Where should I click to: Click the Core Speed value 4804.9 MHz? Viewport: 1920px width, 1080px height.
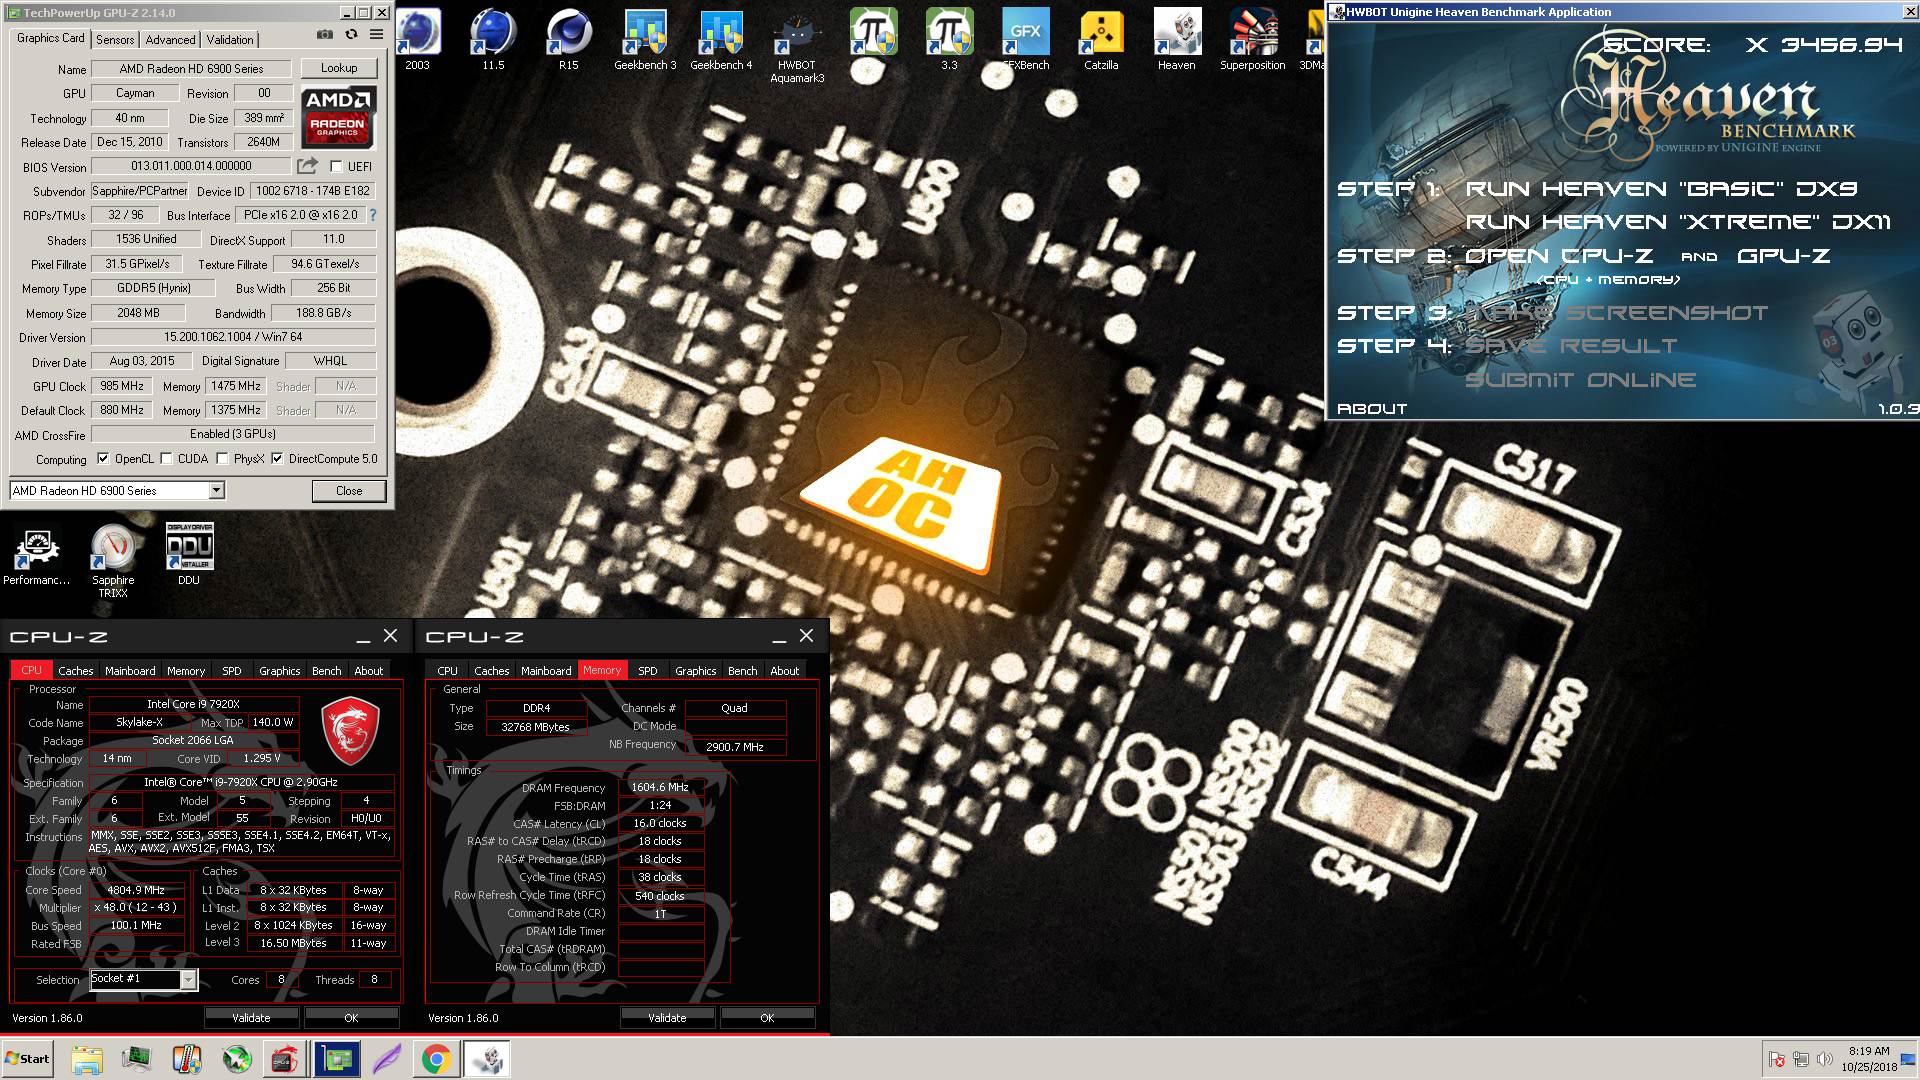[136, 890]
